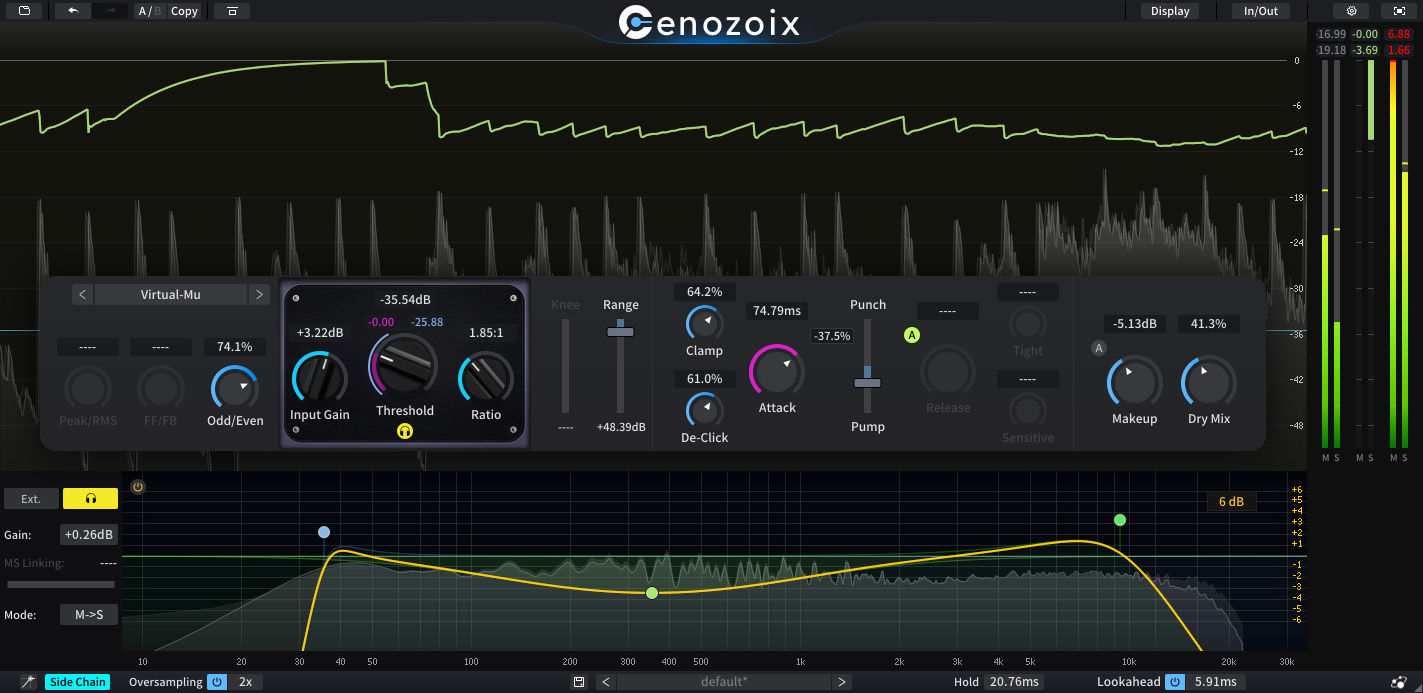The height and width of the screenshot is (693, 1423).
Task: Toggle Lookahead power button
Action: [1175, 682]
